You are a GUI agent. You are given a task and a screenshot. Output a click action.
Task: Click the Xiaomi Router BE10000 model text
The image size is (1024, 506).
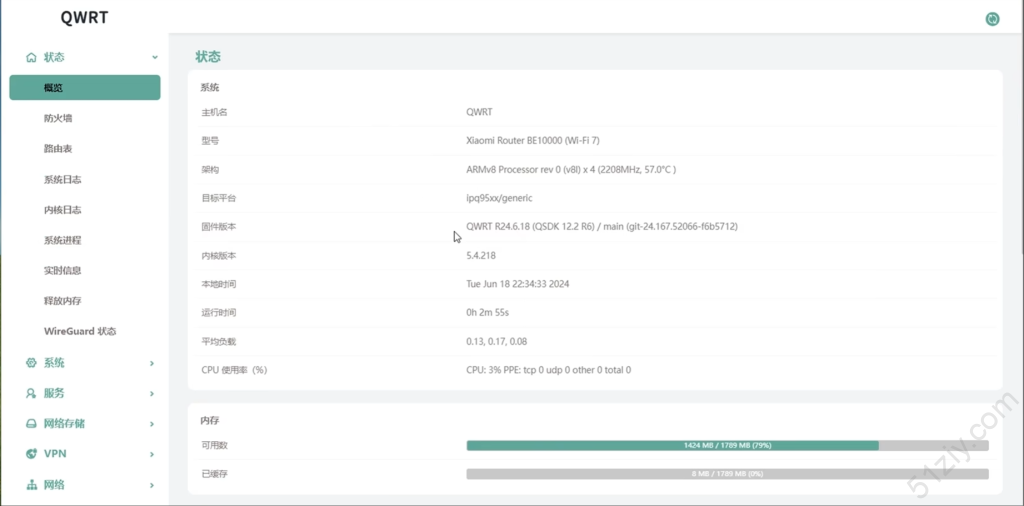pyautogui.click(x=533, y=140)
